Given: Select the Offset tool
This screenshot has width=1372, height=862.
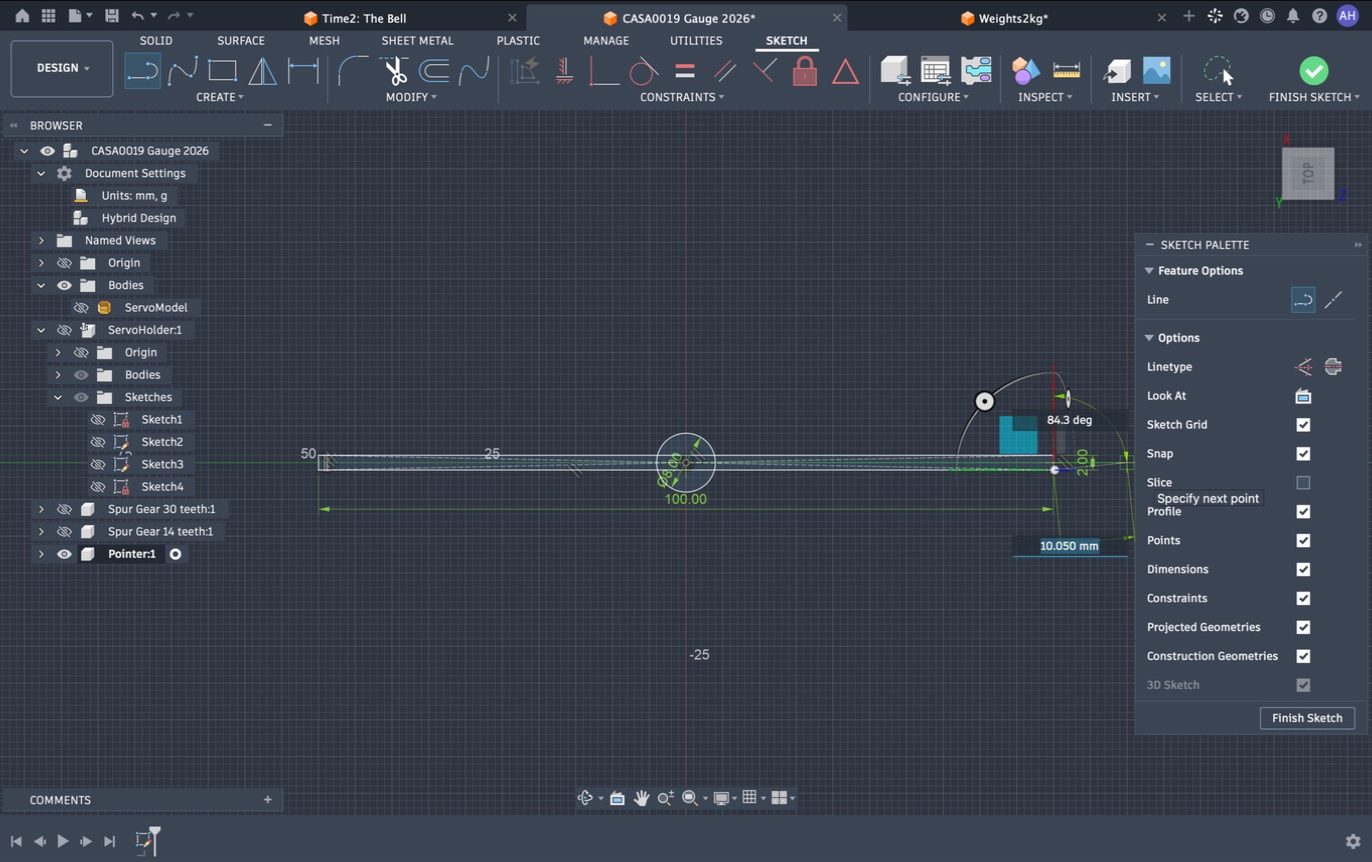Looking at the screenshot, I should click(x=434, y=71).
